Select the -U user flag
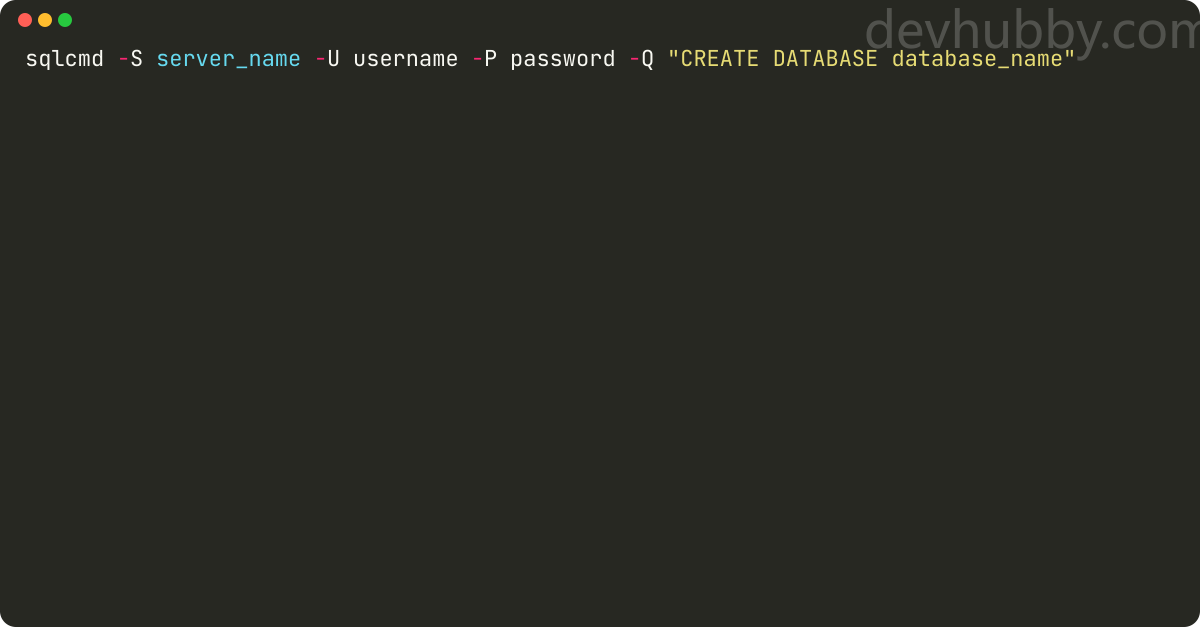 (328, 59)
